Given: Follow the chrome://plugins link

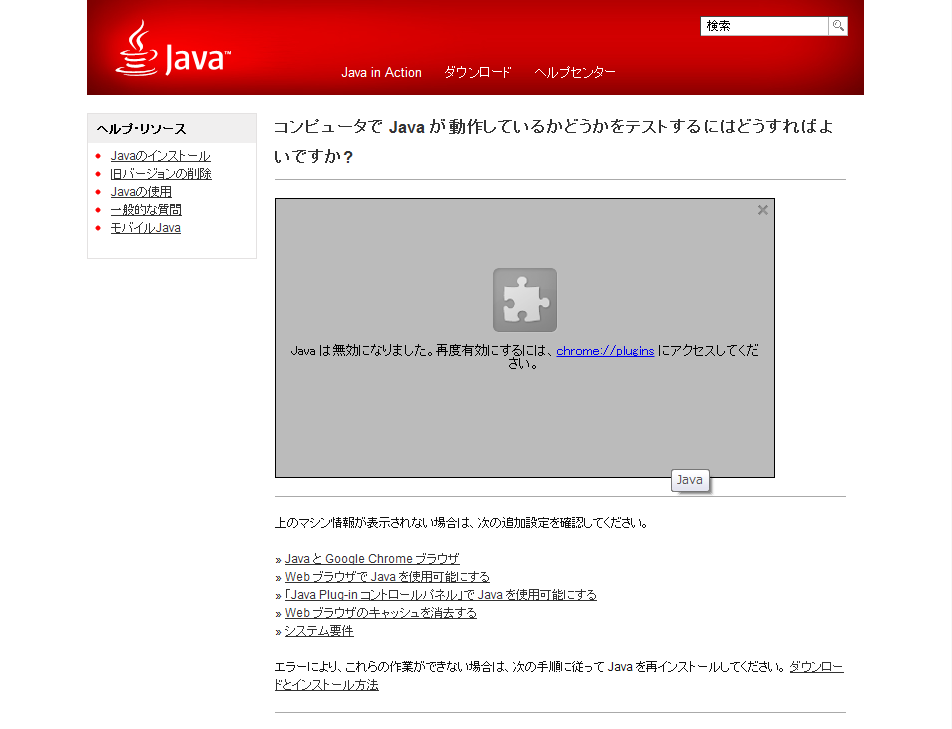Looking at the screenshot, I should [x=605, y=351].
